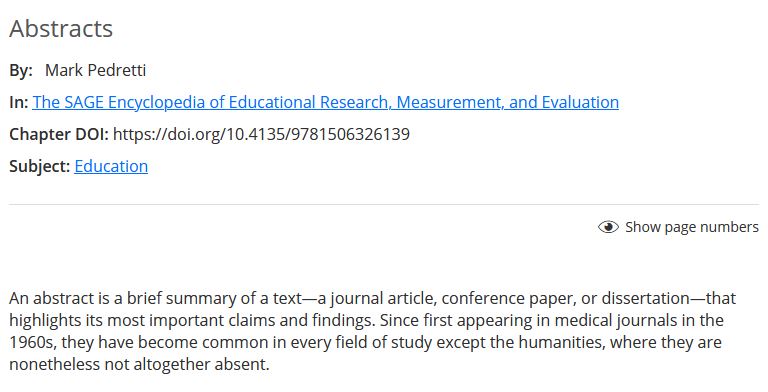The image size is (768, 392).
Task: Click the bold By: label
Action: tap(21, 71)
